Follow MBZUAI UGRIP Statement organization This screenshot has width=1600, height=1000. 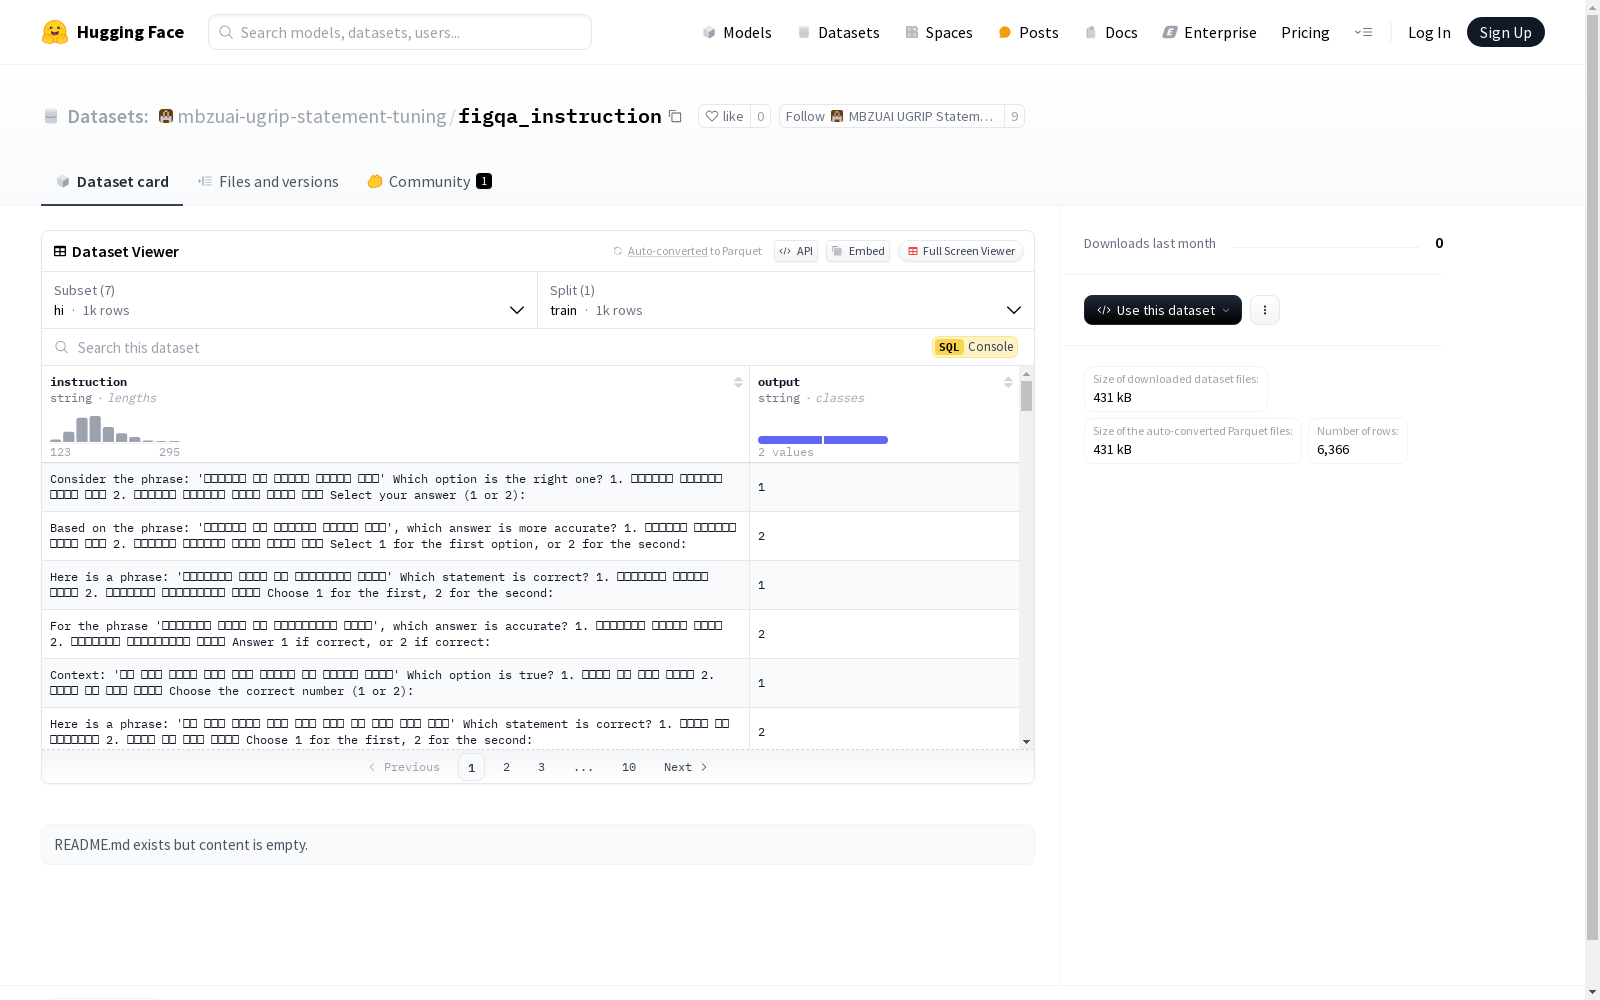(x=891, y=116)
